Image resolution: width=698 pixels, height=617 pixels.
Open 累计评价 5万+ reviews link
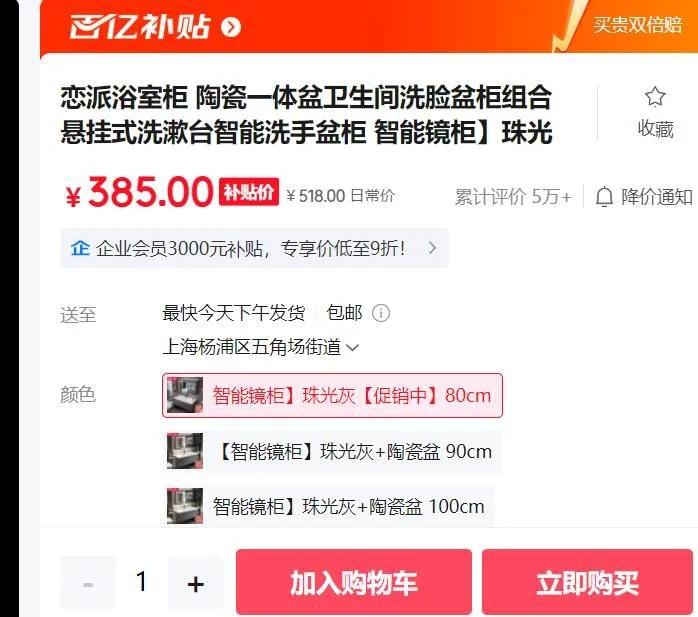(x=513, y=197)
